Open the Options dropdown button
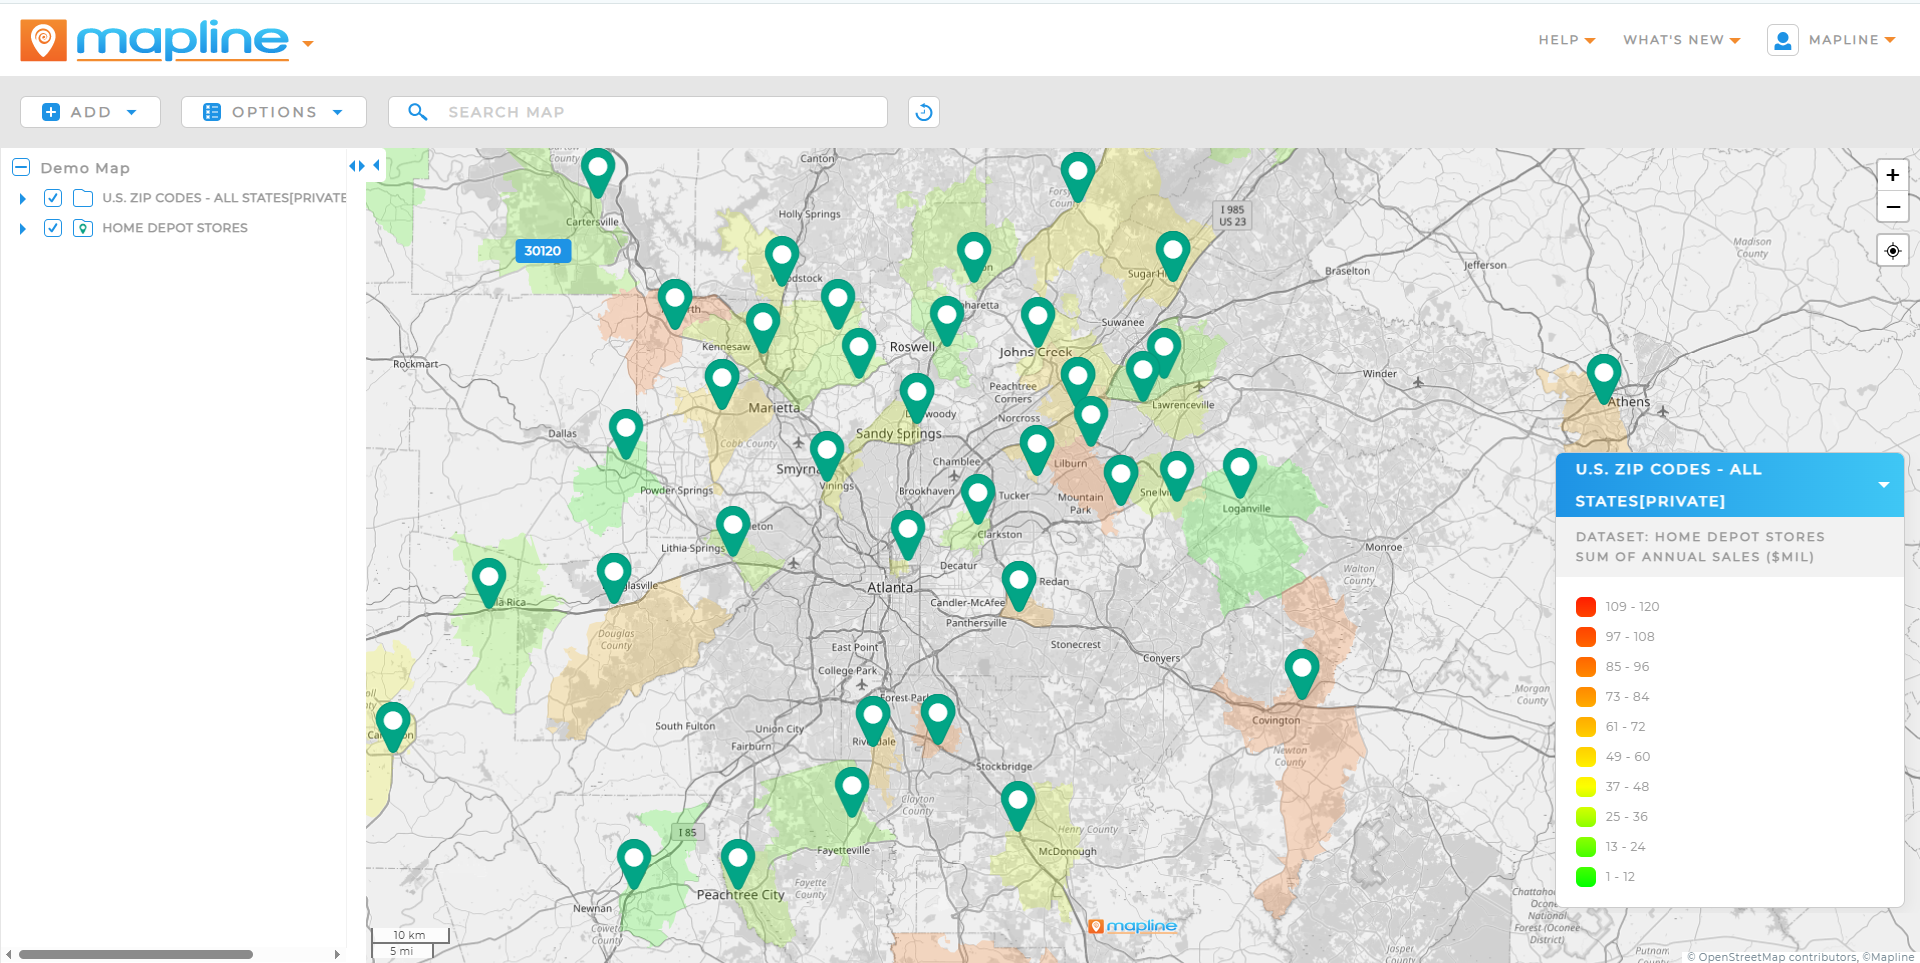This screenshot has width=1920, height=963. (273, 112)
